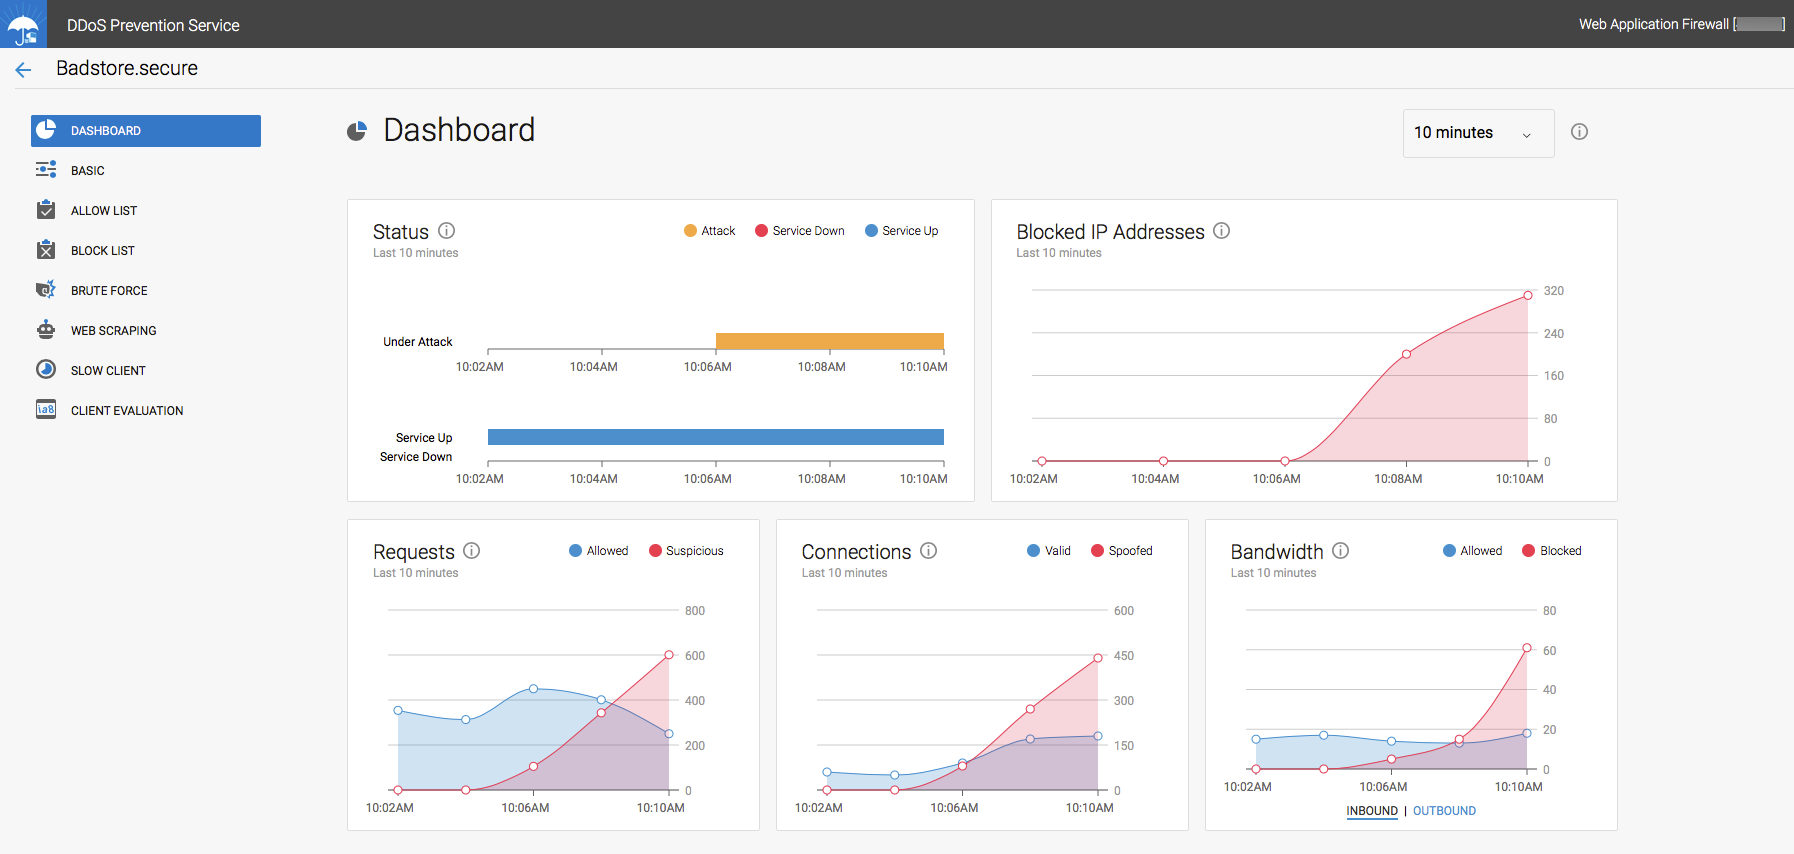The width and height of the screenshot is (1794, 854).
Task: Click info icon beside Blocked IP Addresses
Action: click(x=1221, y=231)
